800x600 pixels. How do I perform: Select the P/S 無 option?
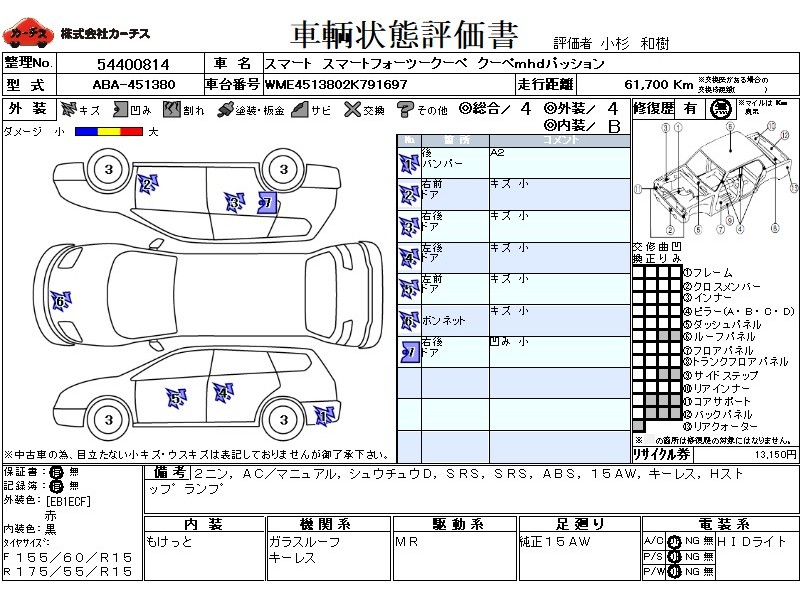[708, 556]
